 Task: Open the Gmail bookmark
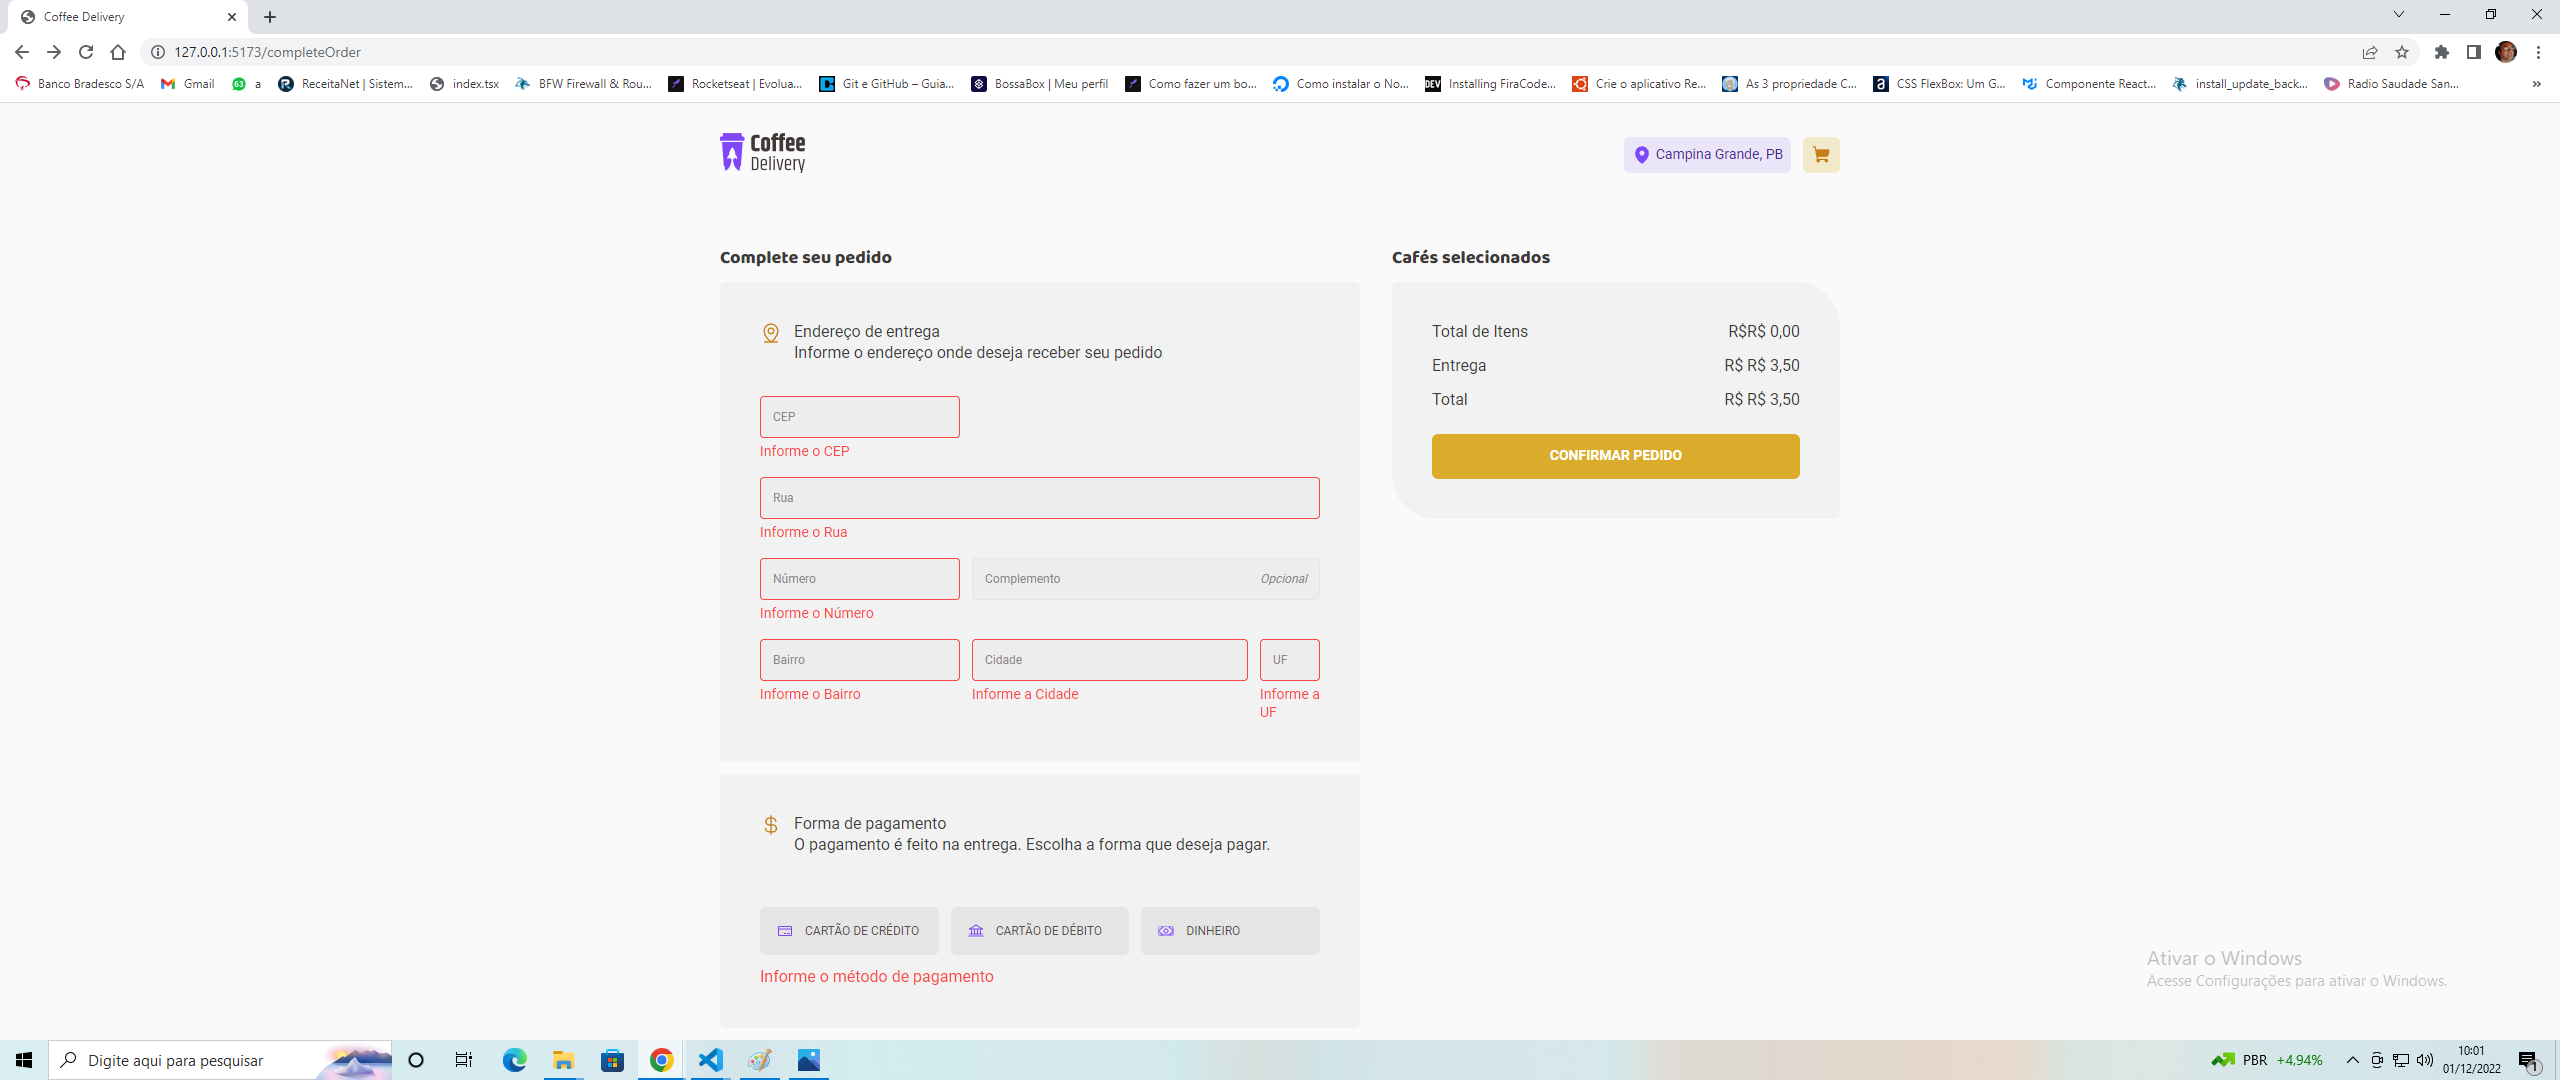click(188, 84)
